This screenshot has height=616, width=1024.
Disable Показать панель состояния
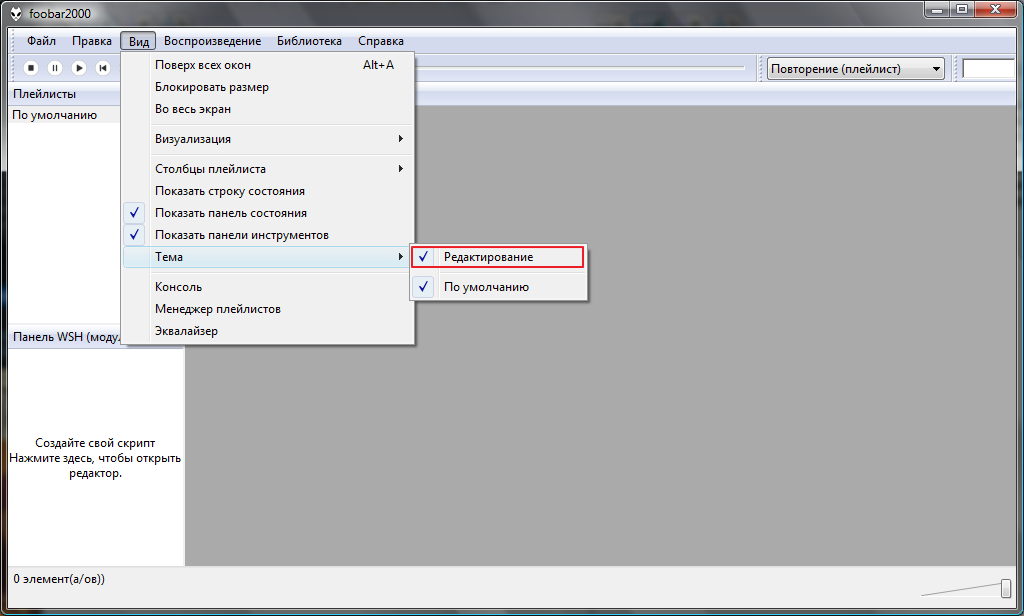230,213
